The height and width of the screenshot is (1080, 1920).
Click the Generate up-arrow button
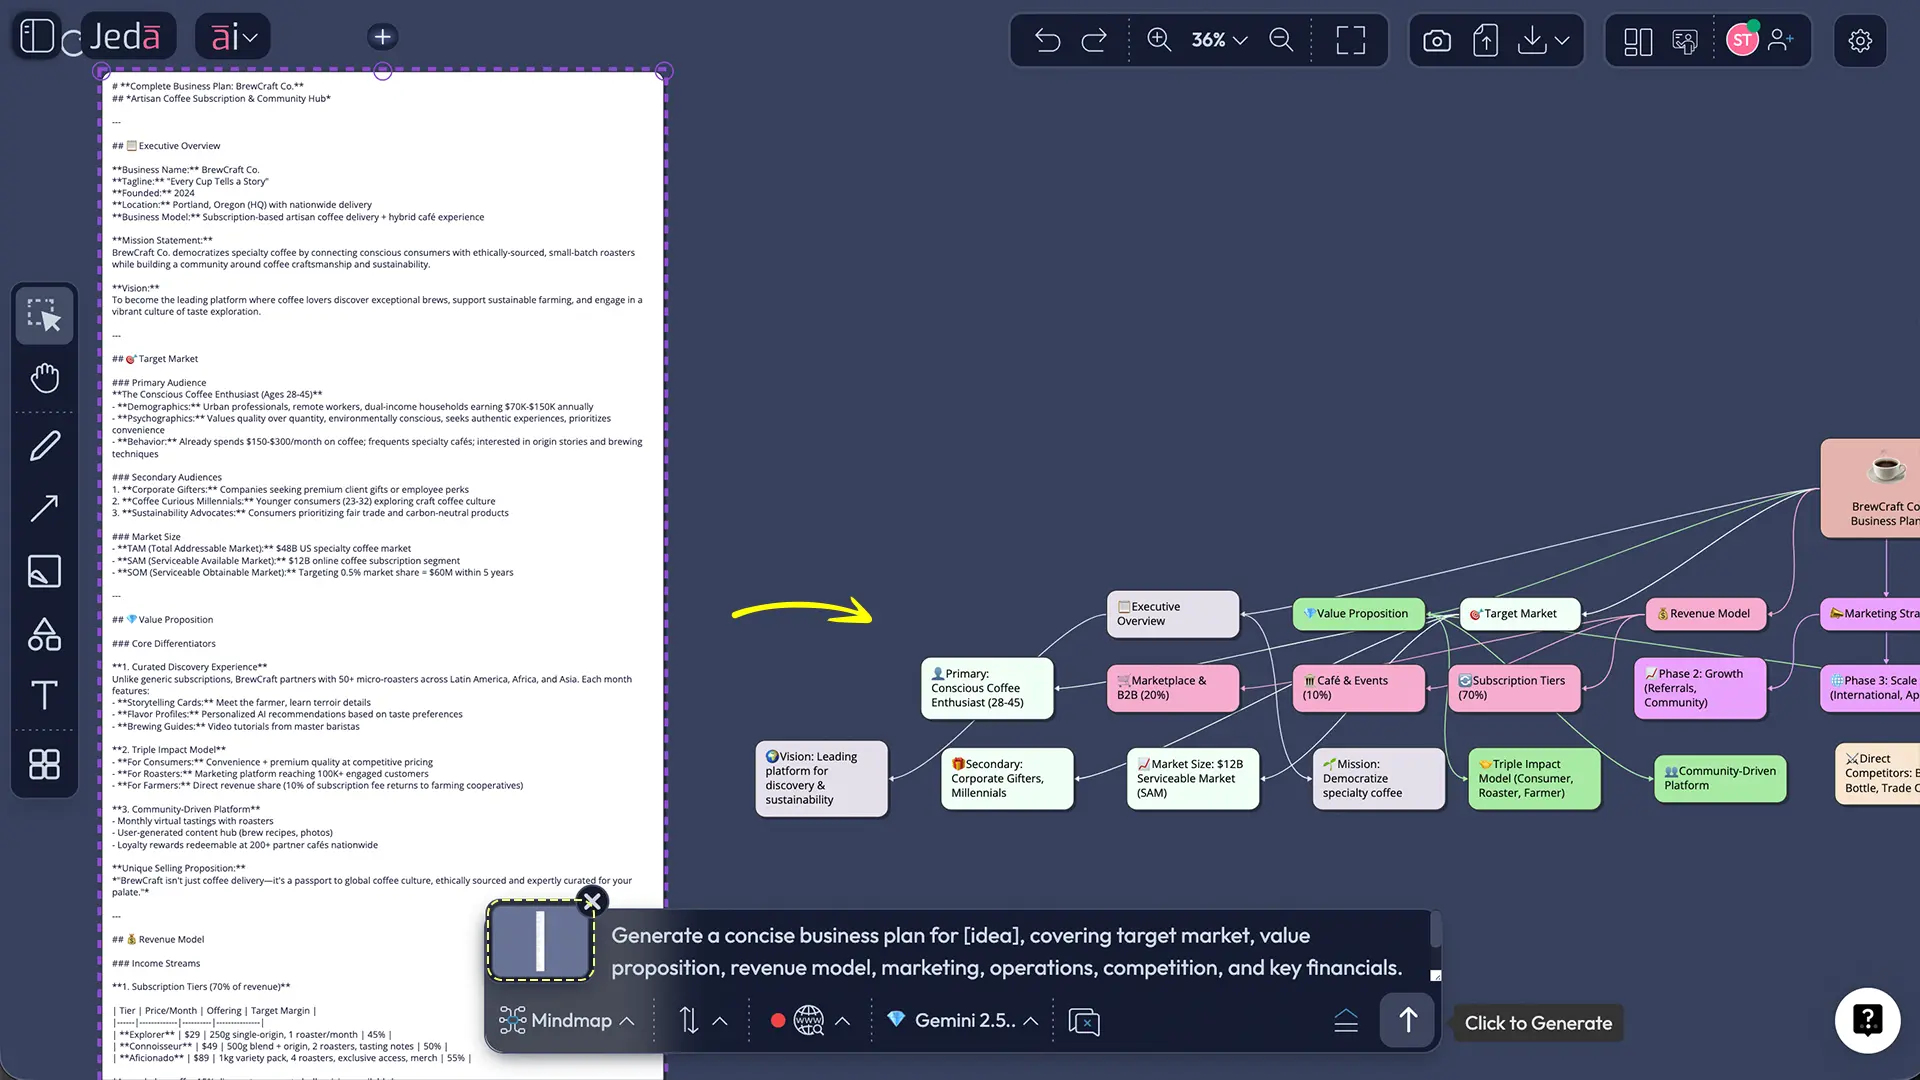[x=1408, y=1020]
